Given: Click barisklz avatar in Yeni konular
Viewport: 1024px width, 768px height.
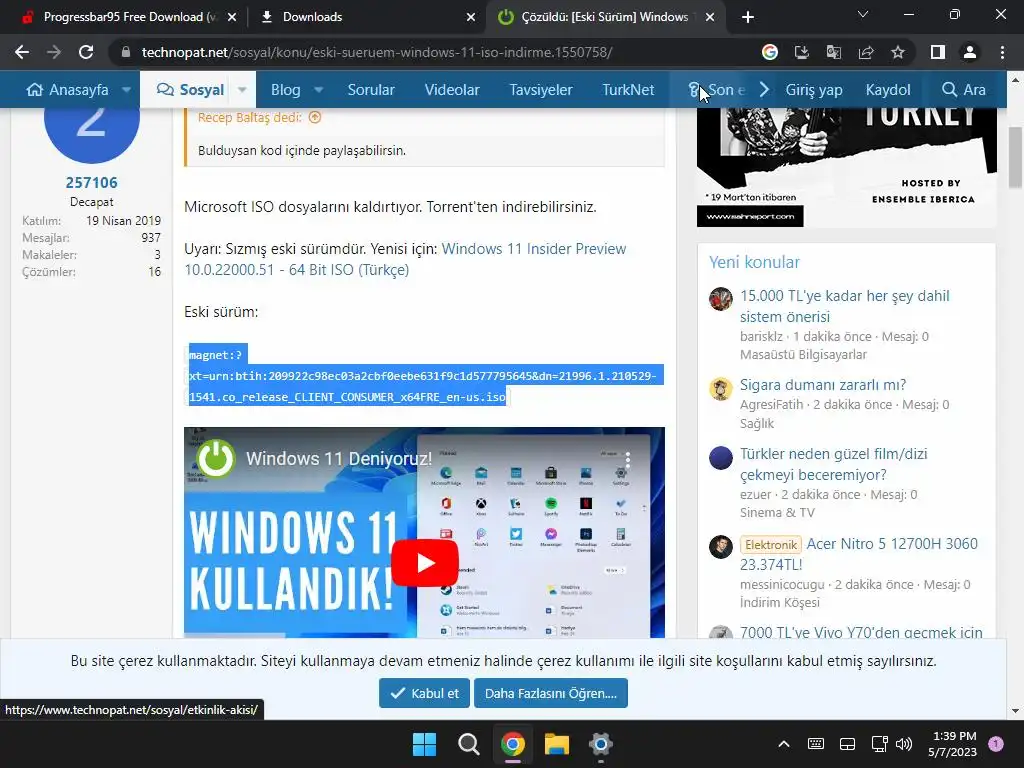Looking at the screenshot, I should coord(721,299).
